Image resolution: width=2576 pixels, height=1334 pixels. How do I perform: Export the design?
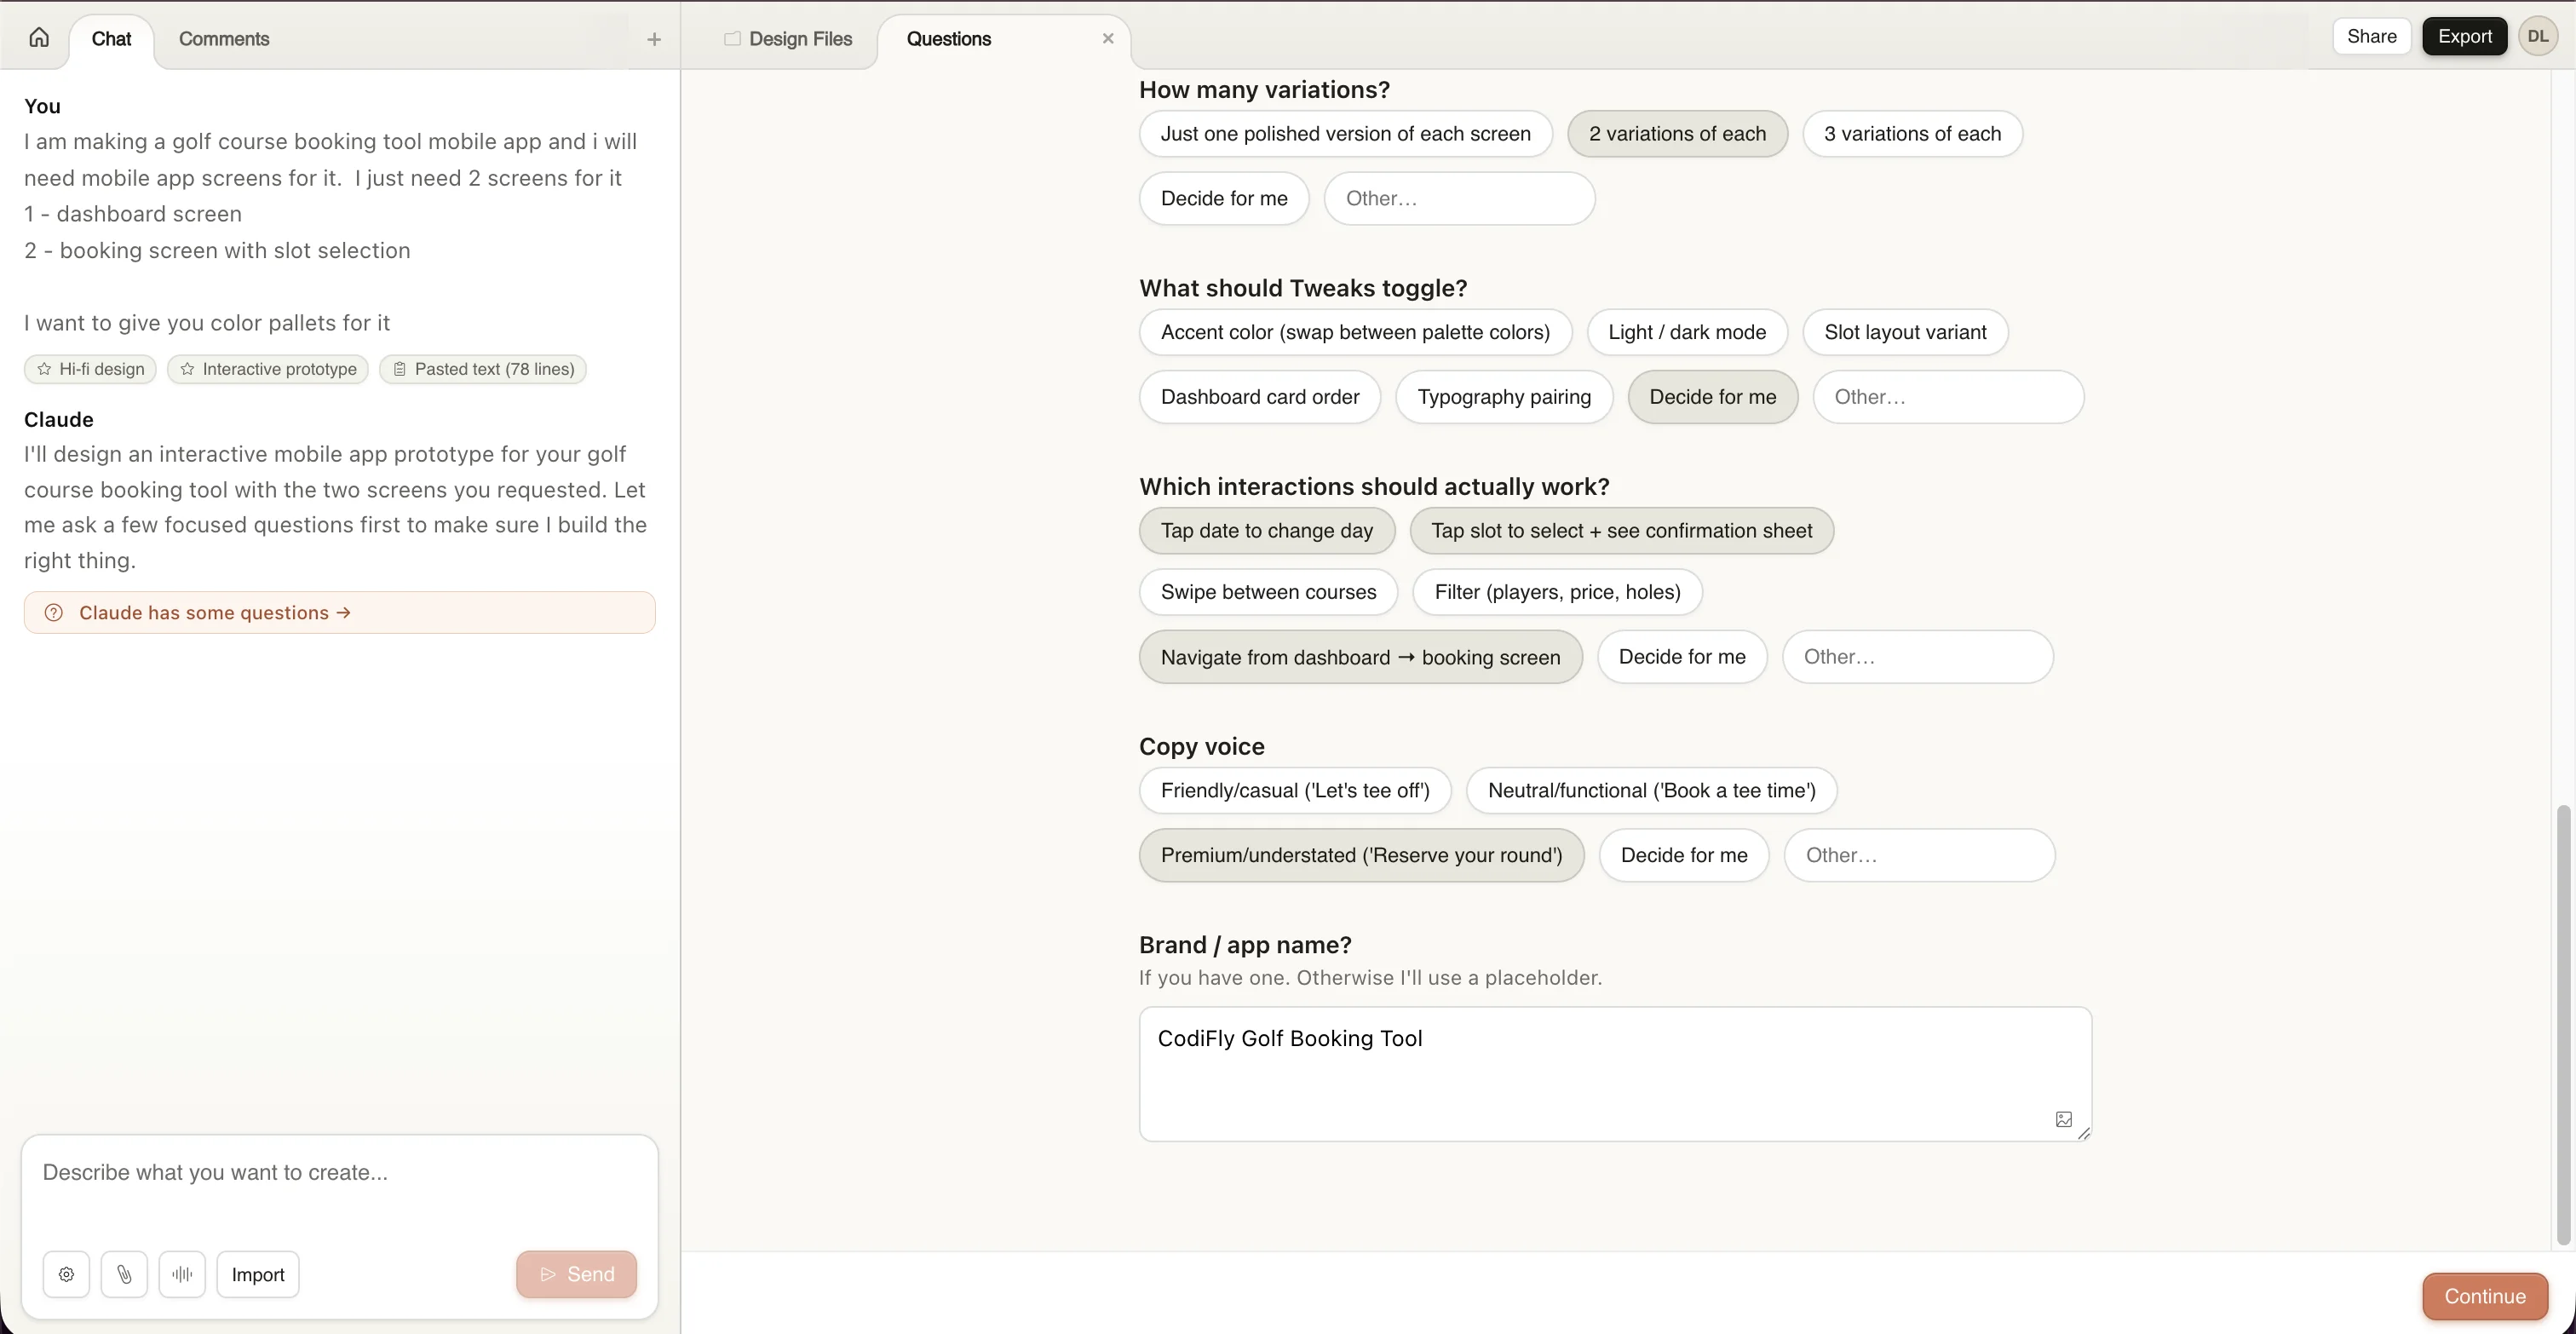2464,36
